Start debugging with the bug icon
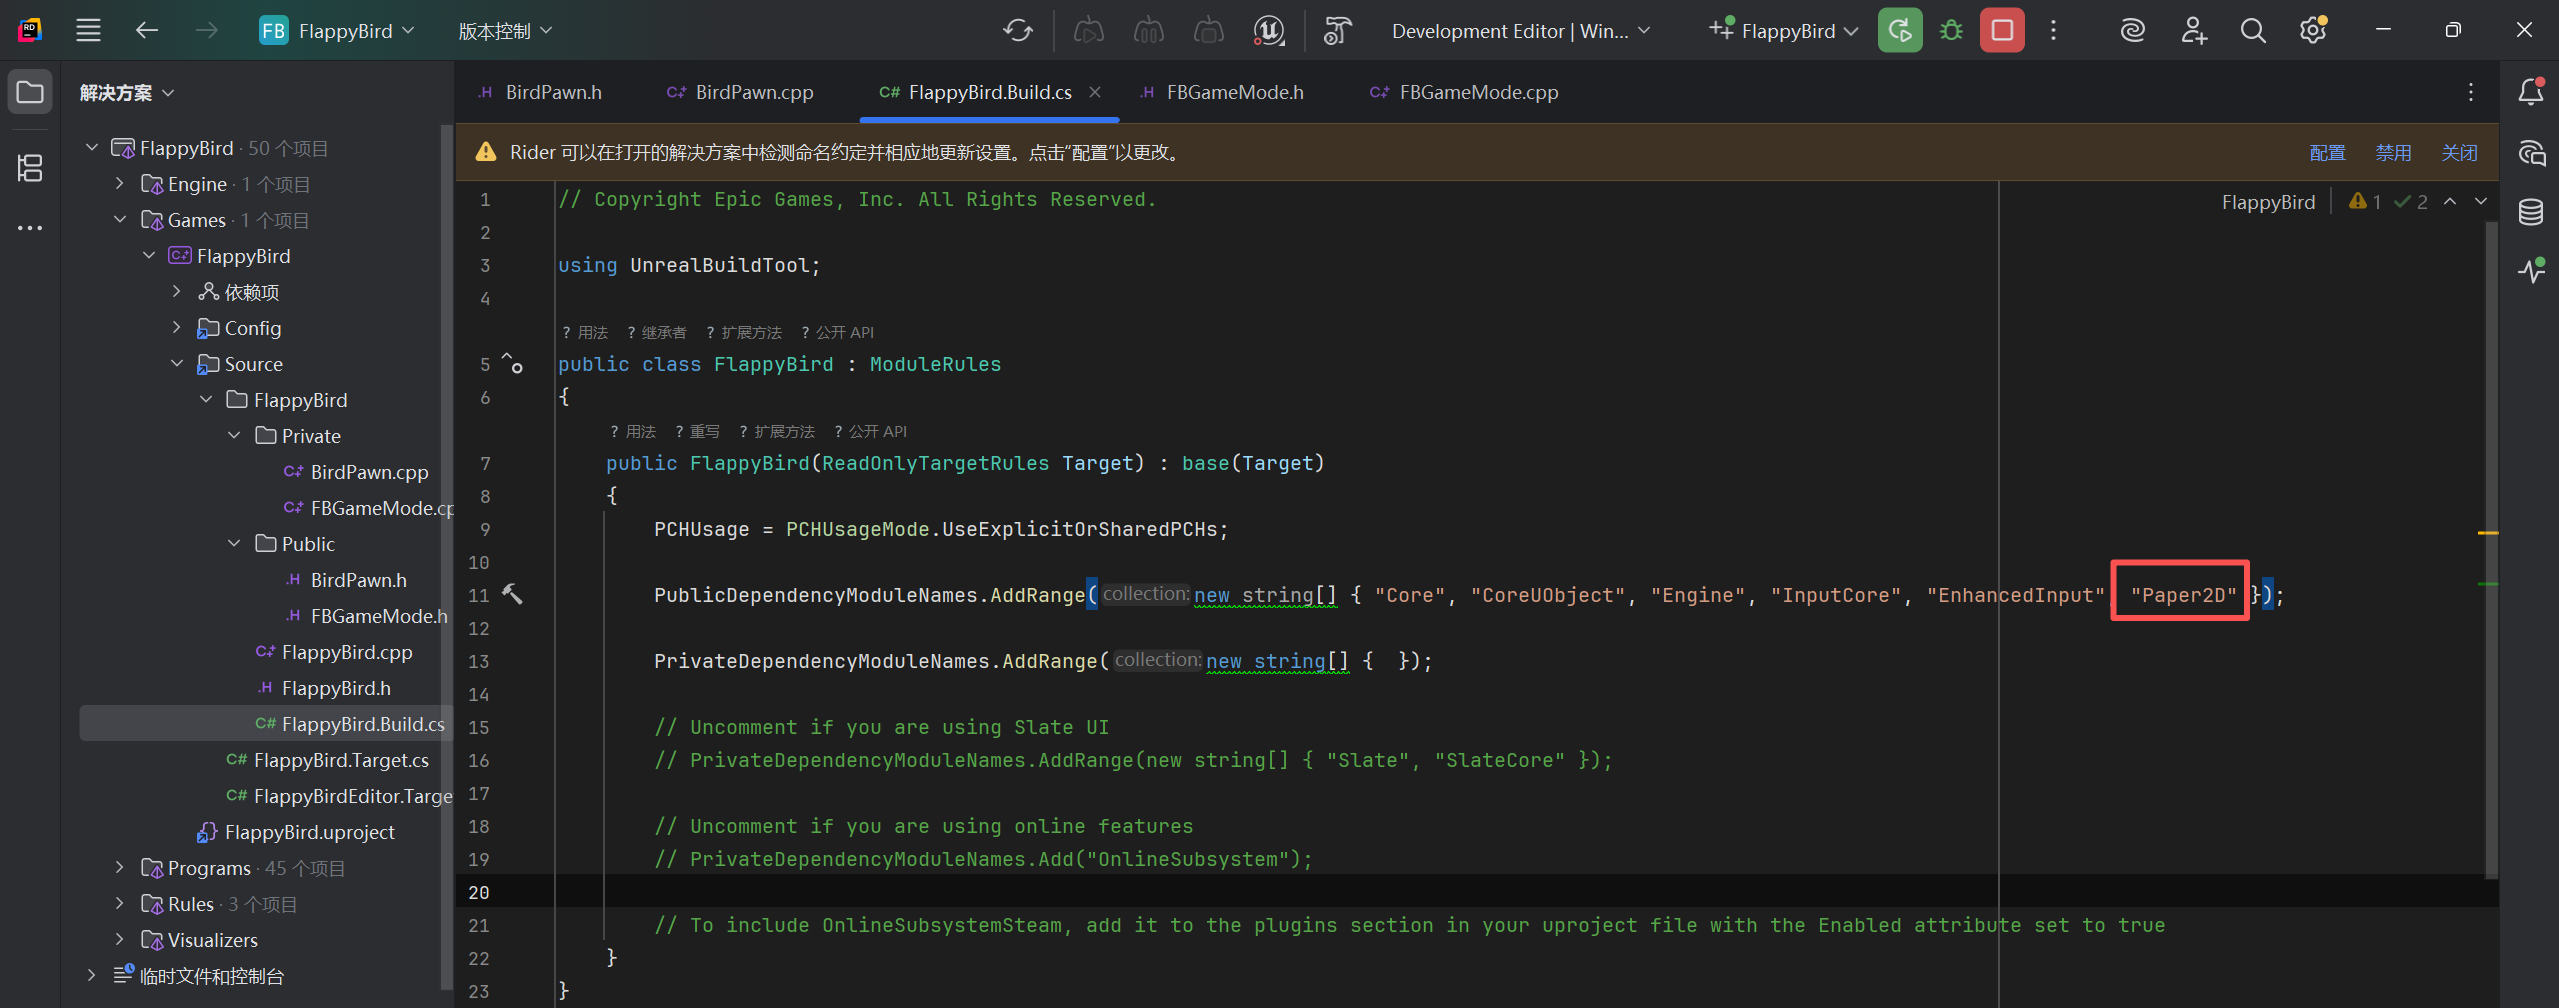Viewport: 2559px width, 1008px height. 1951,30
